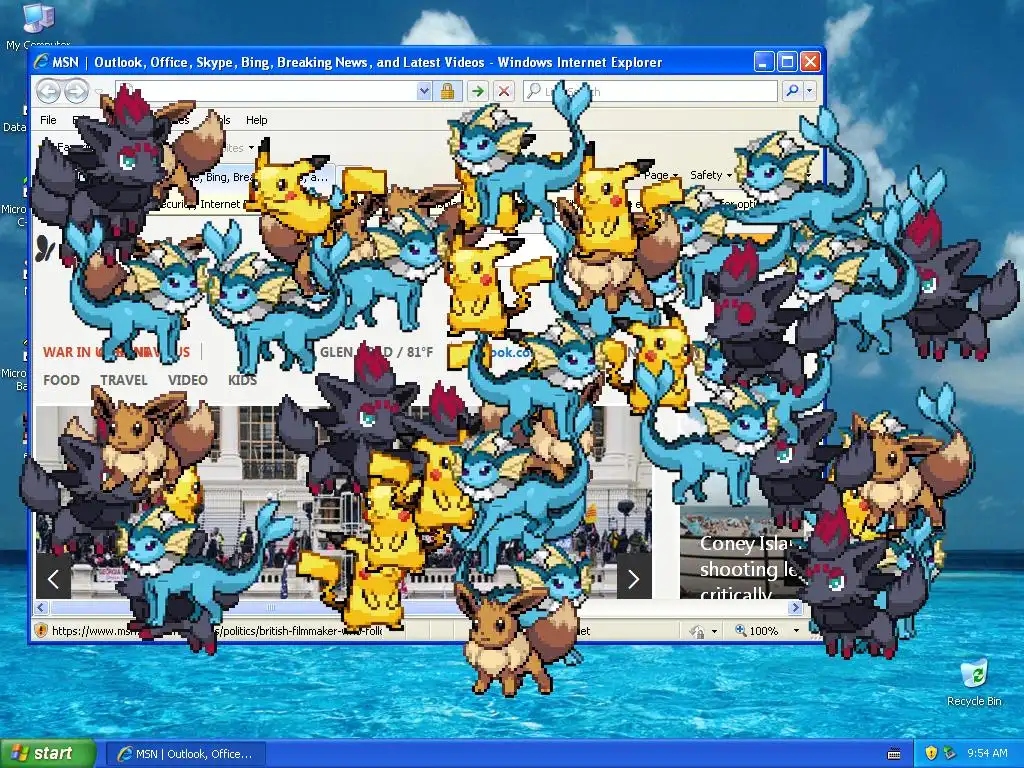Screen dimensions: 1024x768
Task: Open the KIDS section link
Action: pos(242,380)
